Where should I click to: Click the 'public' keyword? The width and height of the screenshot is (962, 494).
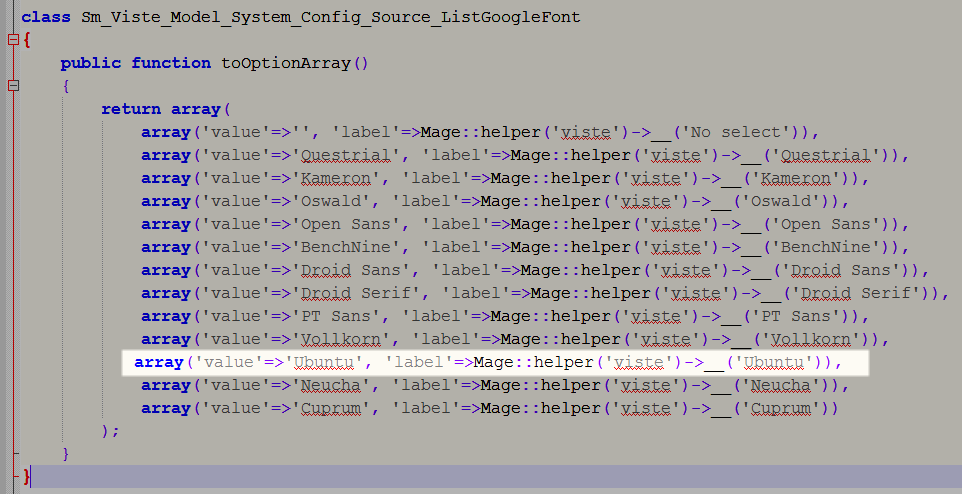tap(91, 63)
